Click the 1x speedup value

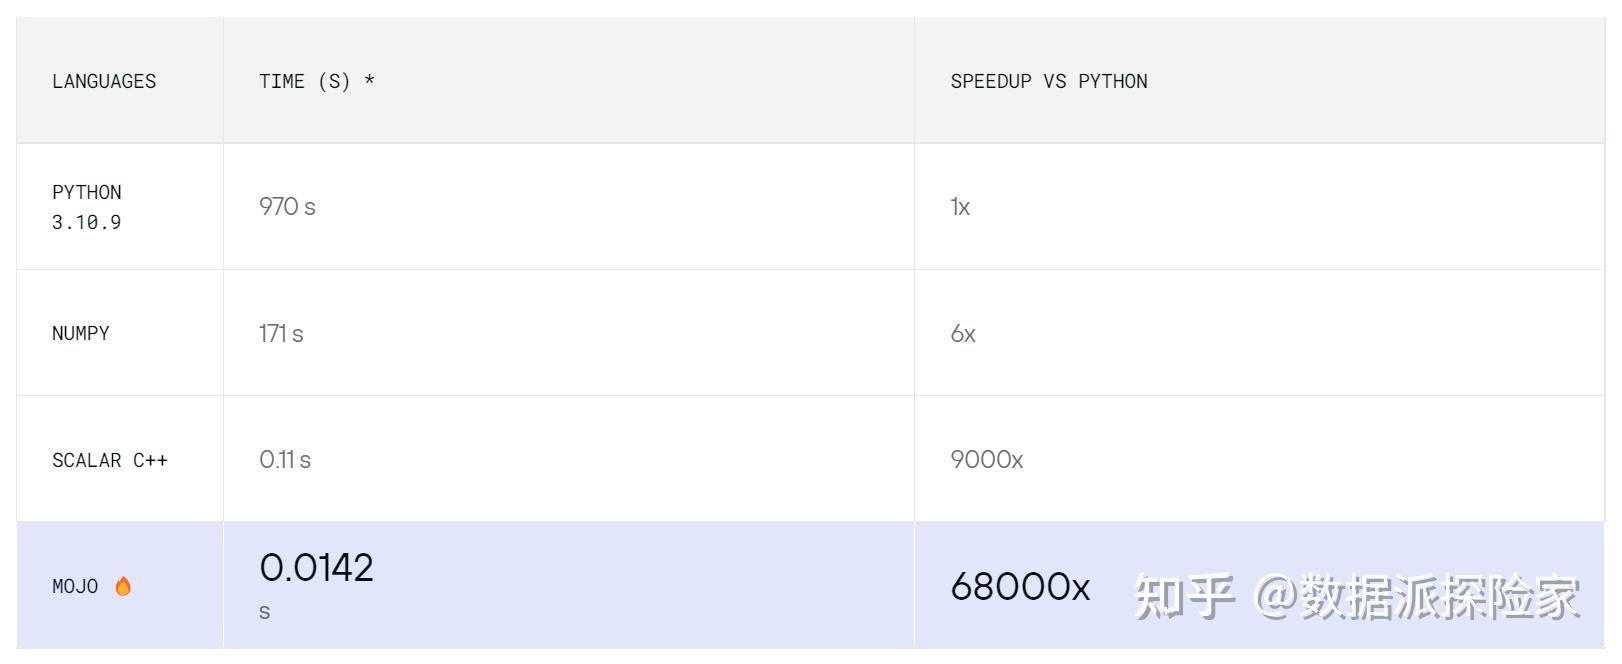pyautogui.click(x=960, y=207)
